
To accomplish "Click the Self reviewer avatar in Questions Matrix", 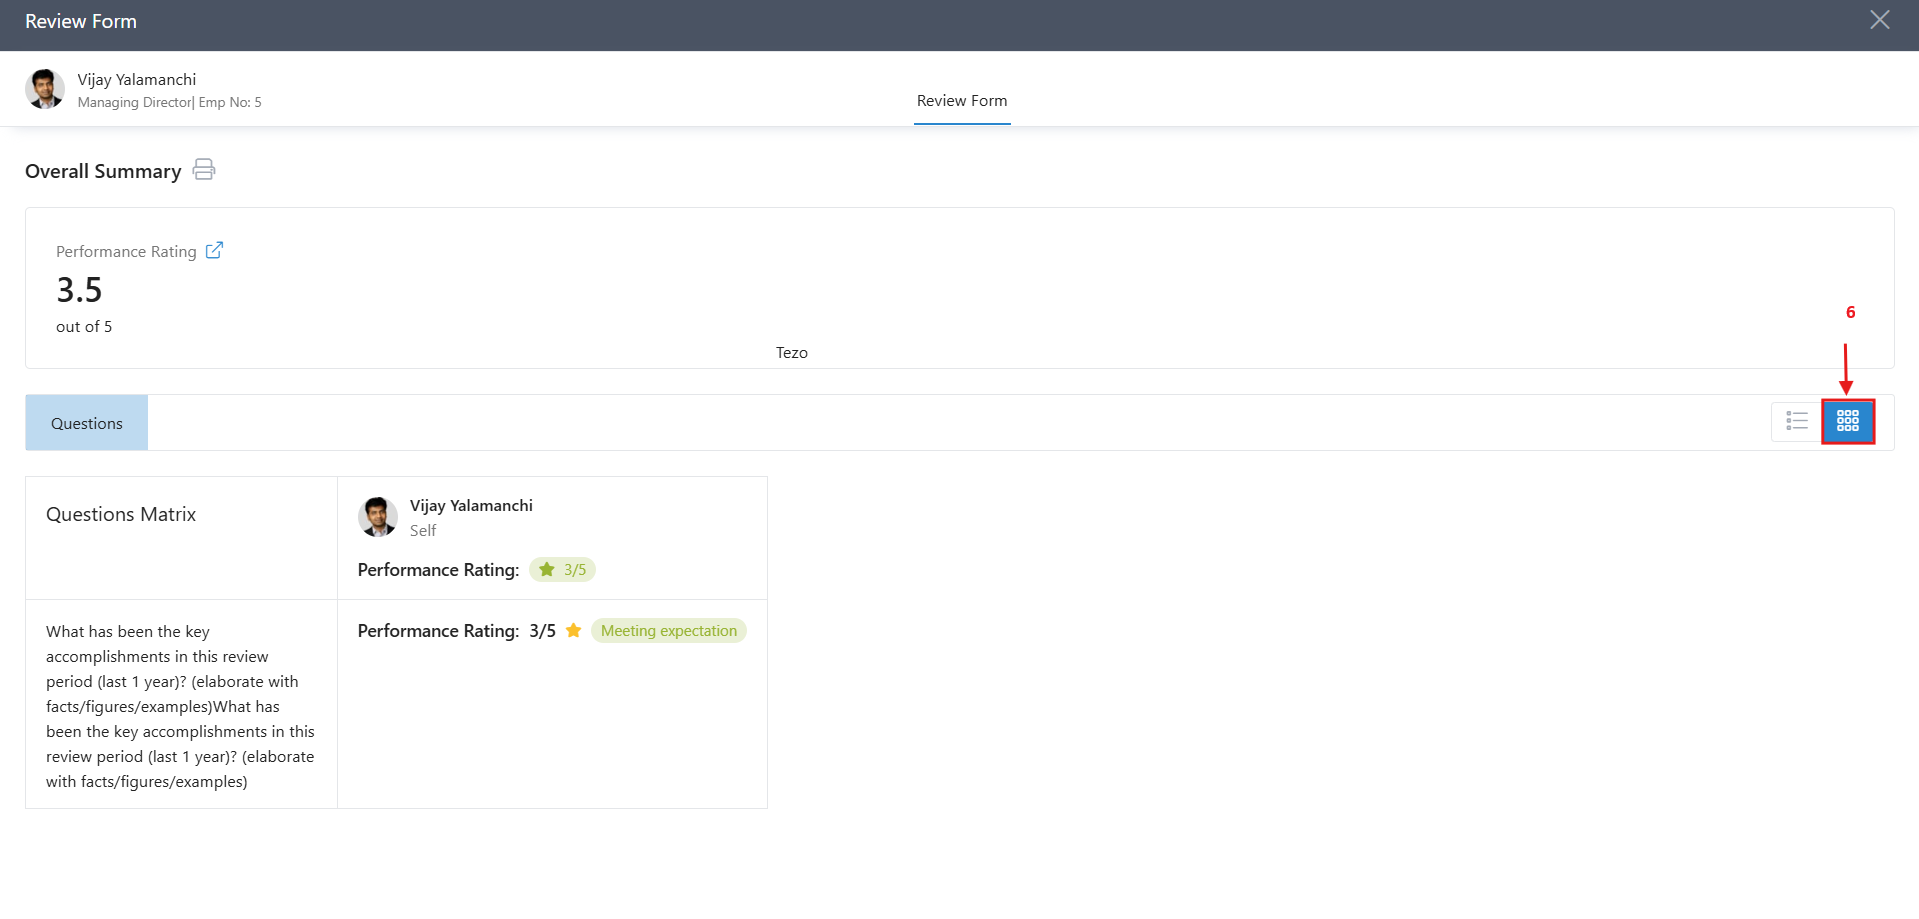I will point(377,517).
